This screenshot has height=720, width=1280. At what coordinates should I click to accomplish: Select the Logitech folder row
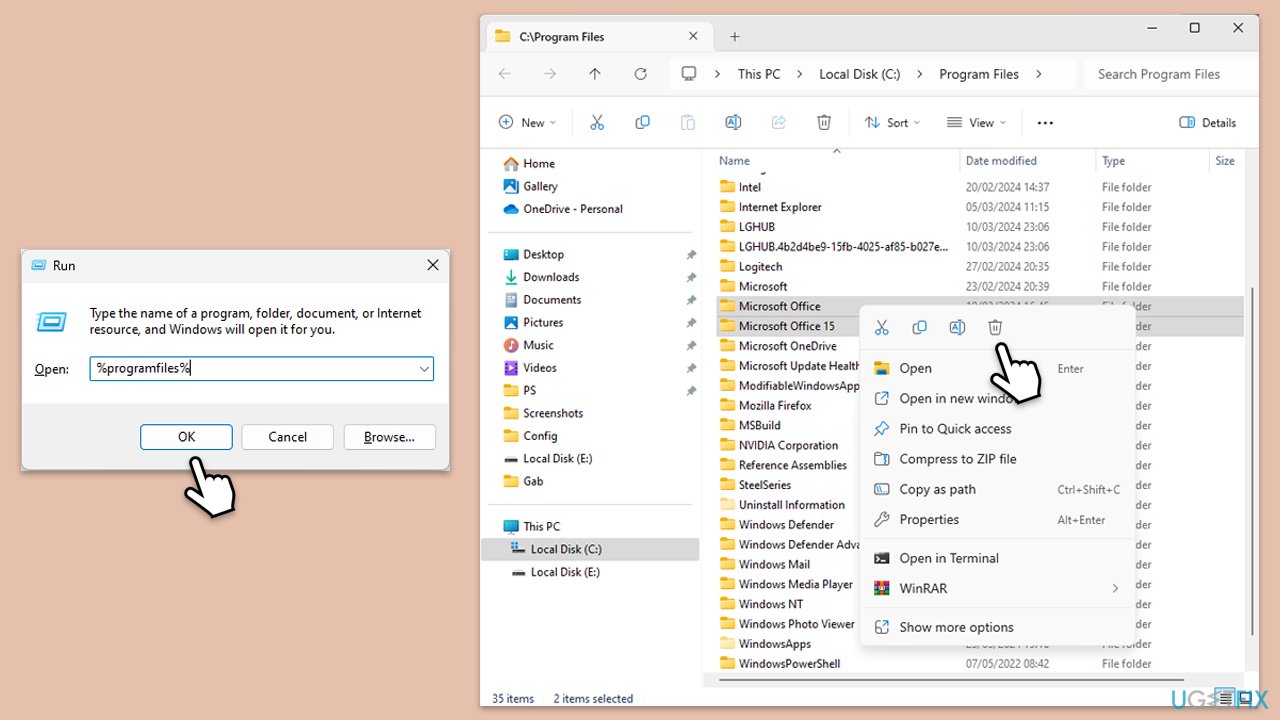980,267
